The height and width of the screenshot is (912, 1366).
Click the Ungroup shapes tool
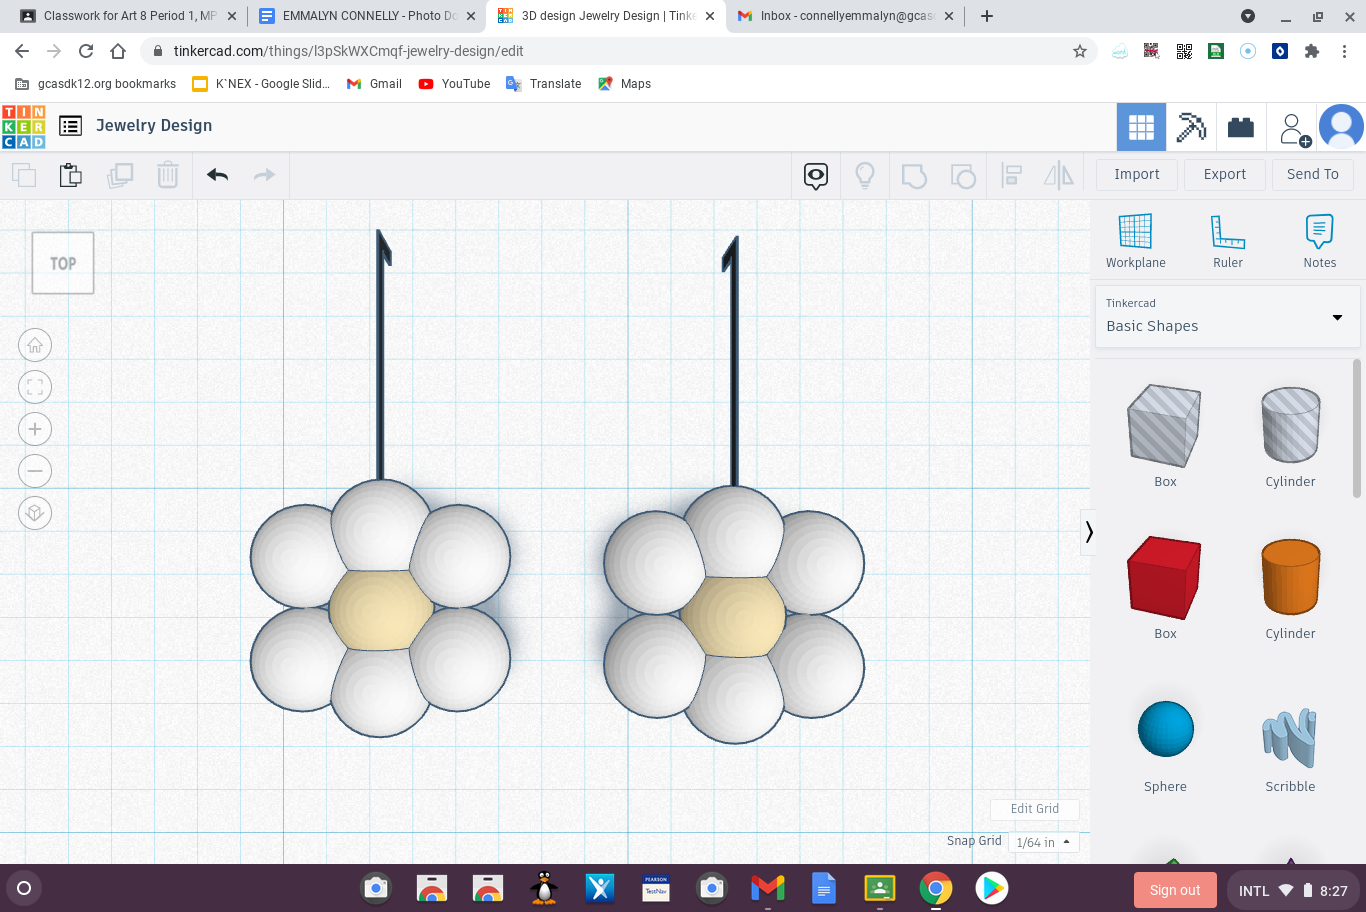(963, 176)
